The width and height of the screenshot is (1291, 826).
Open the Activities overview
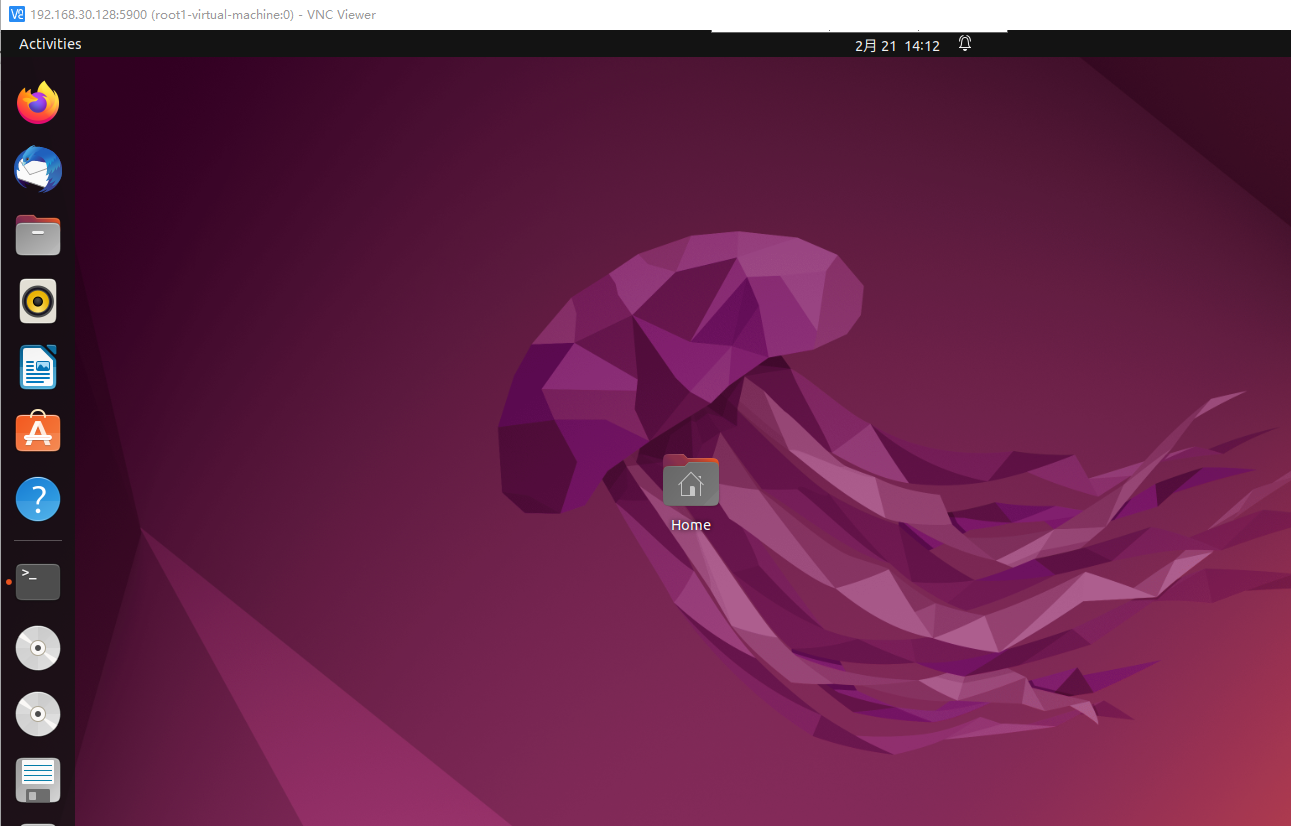pos(50,44)
